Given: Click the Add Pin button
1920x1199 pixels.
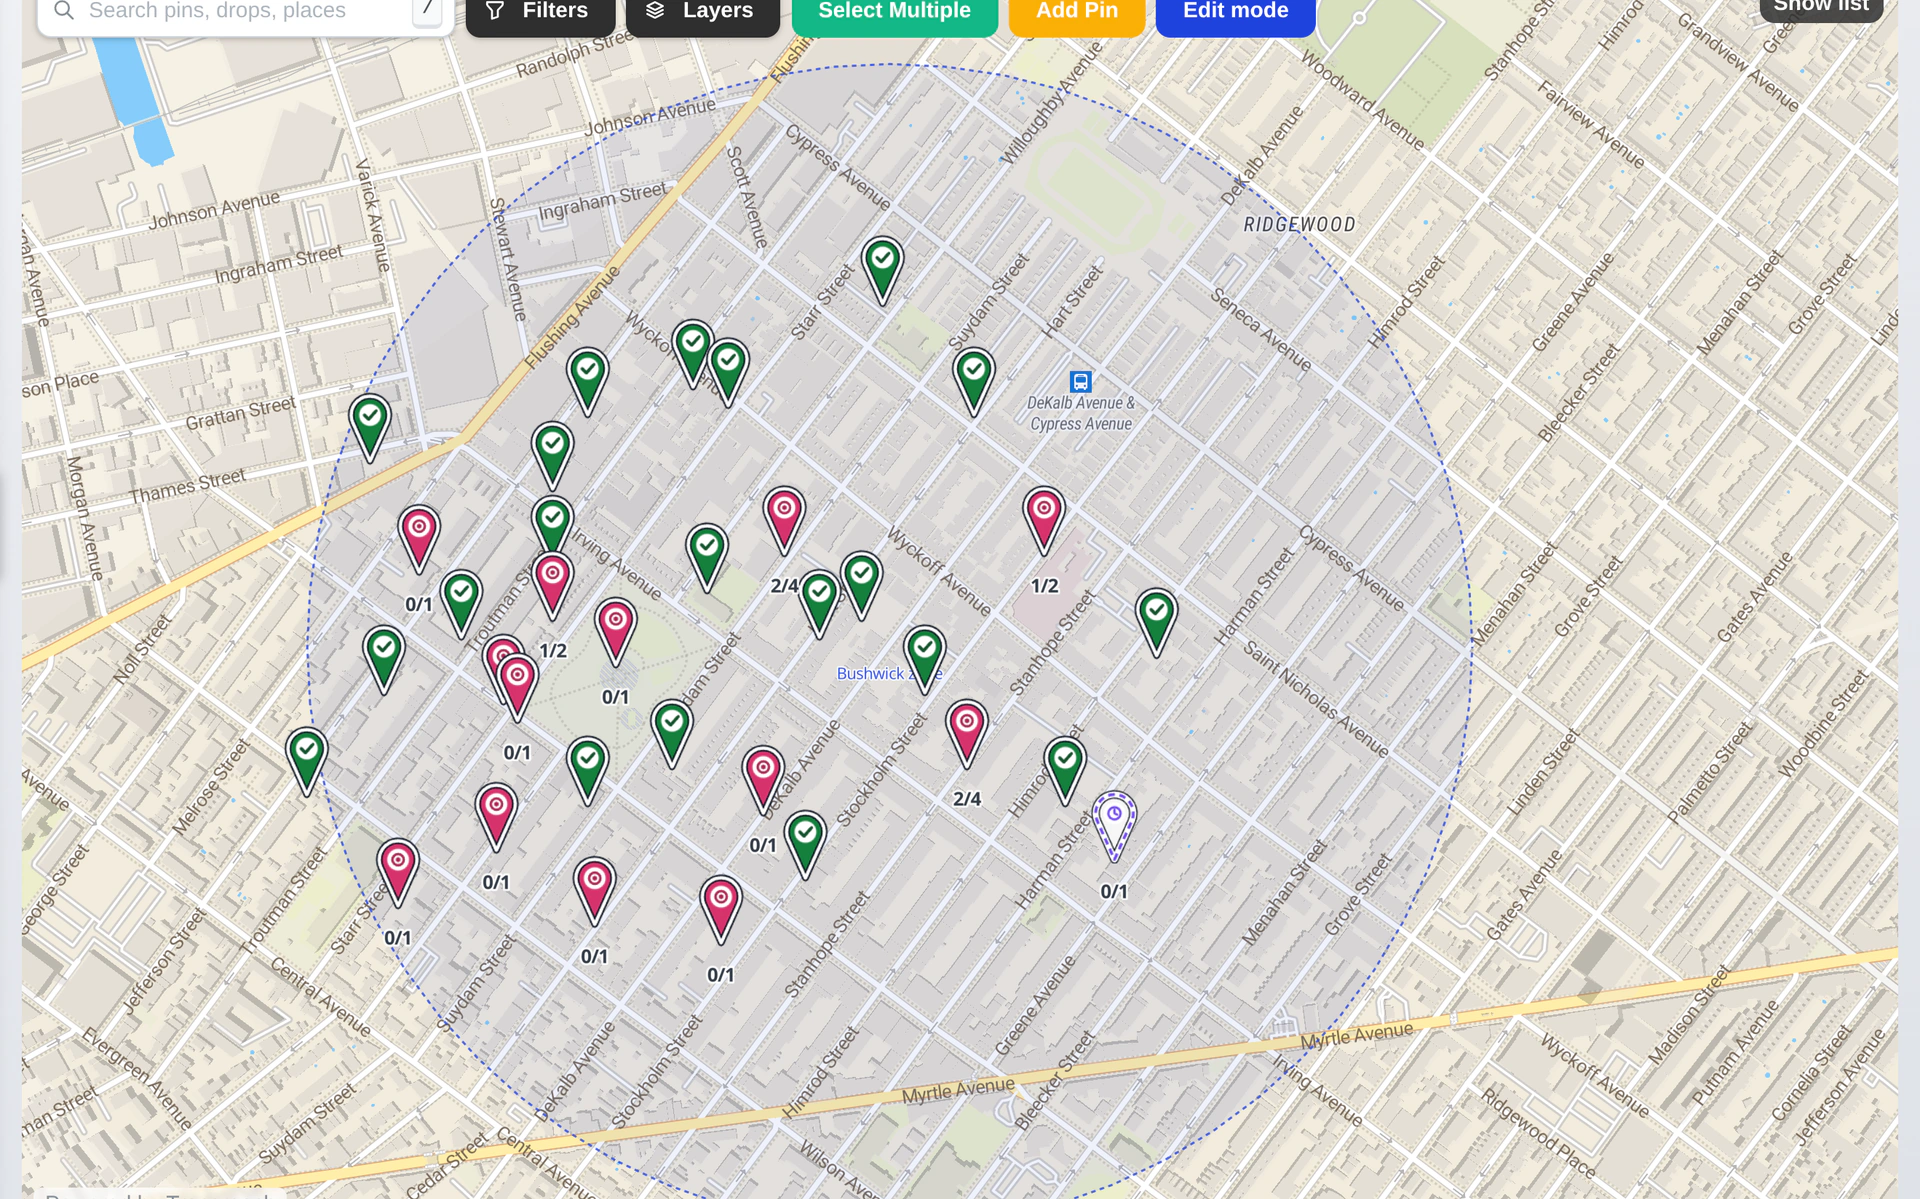Looking at the screenshot, I should 1076,12.
